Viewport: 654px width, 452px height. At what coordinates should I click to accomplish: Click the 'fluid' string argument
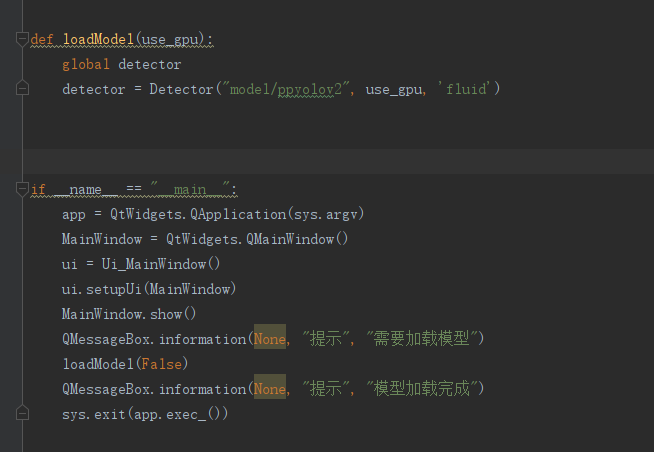[465, 89]
